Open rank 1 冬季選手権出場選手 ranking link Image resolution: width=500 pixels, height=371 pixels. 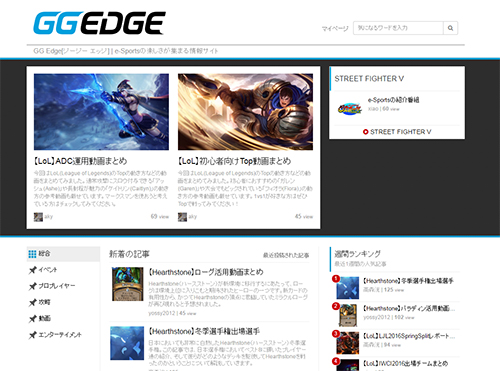tap(408, 281)
